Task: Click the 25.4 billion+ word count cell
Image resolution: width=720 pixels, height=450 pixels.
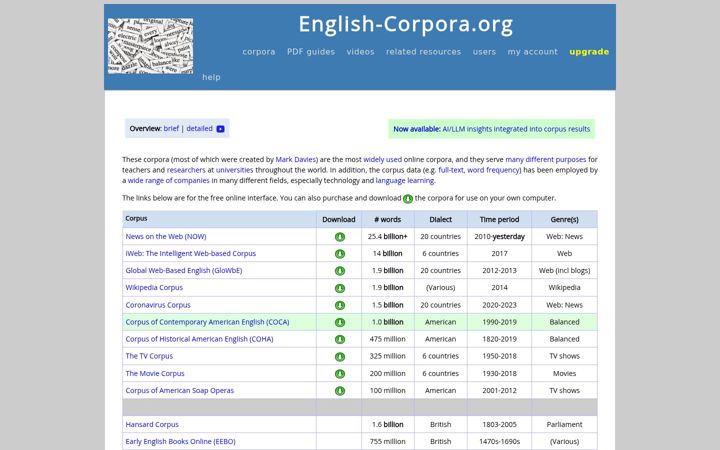Action: (x=388, y=236)
